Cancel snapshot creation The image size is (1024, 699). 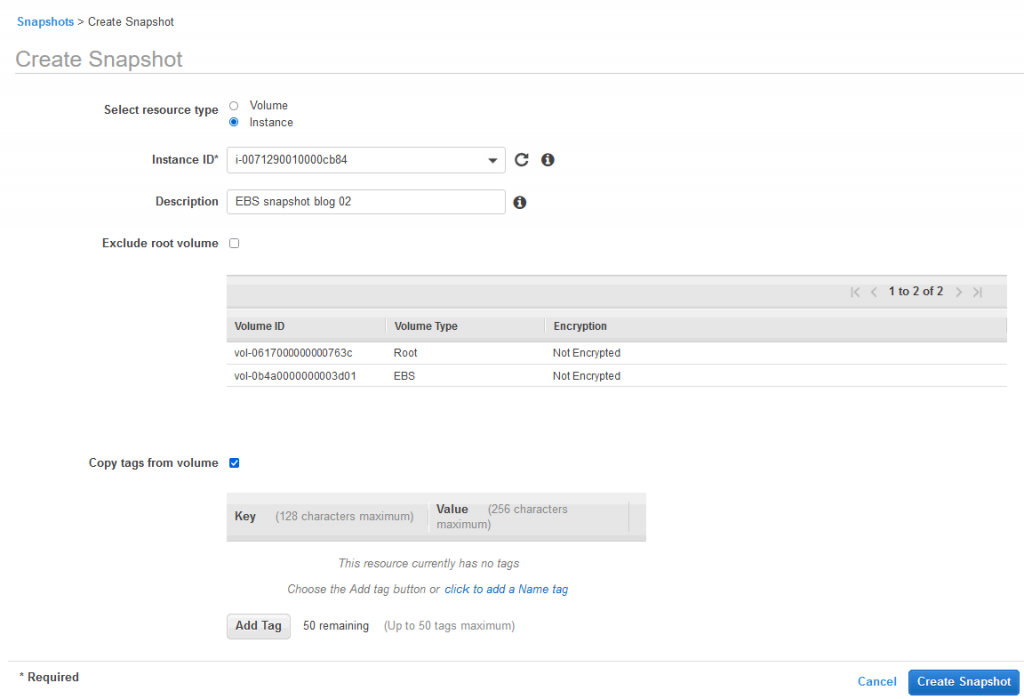click(x=876, y=681)
